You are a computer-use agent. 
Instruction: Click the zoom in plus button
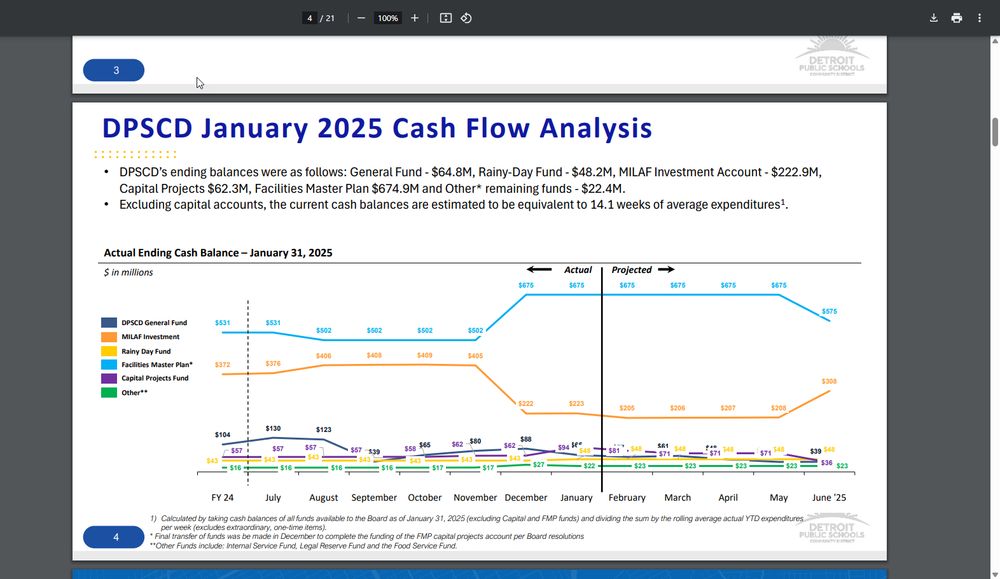pyautogui.click(x=415, y=18)
